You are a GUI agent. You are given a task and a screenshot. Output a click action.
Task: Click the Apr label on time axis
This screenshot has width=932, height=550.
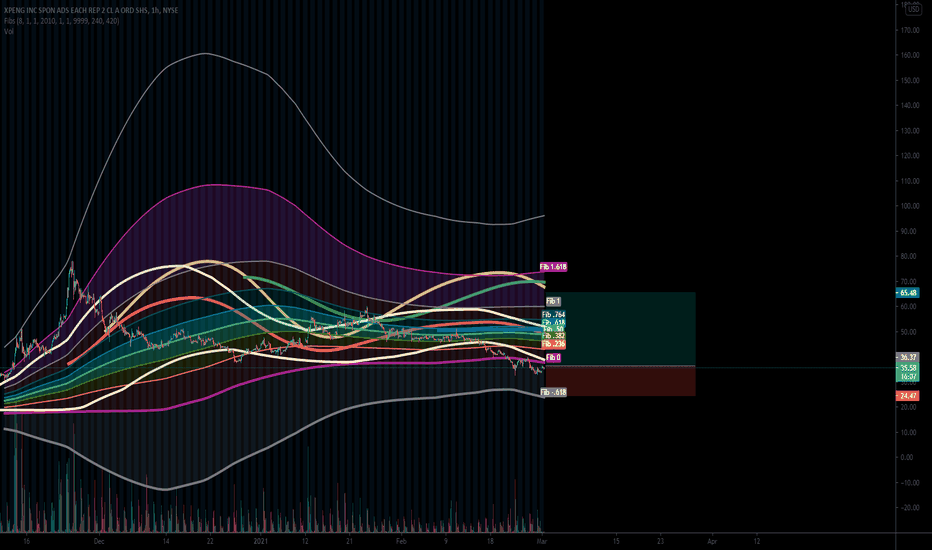coord(712,542)
